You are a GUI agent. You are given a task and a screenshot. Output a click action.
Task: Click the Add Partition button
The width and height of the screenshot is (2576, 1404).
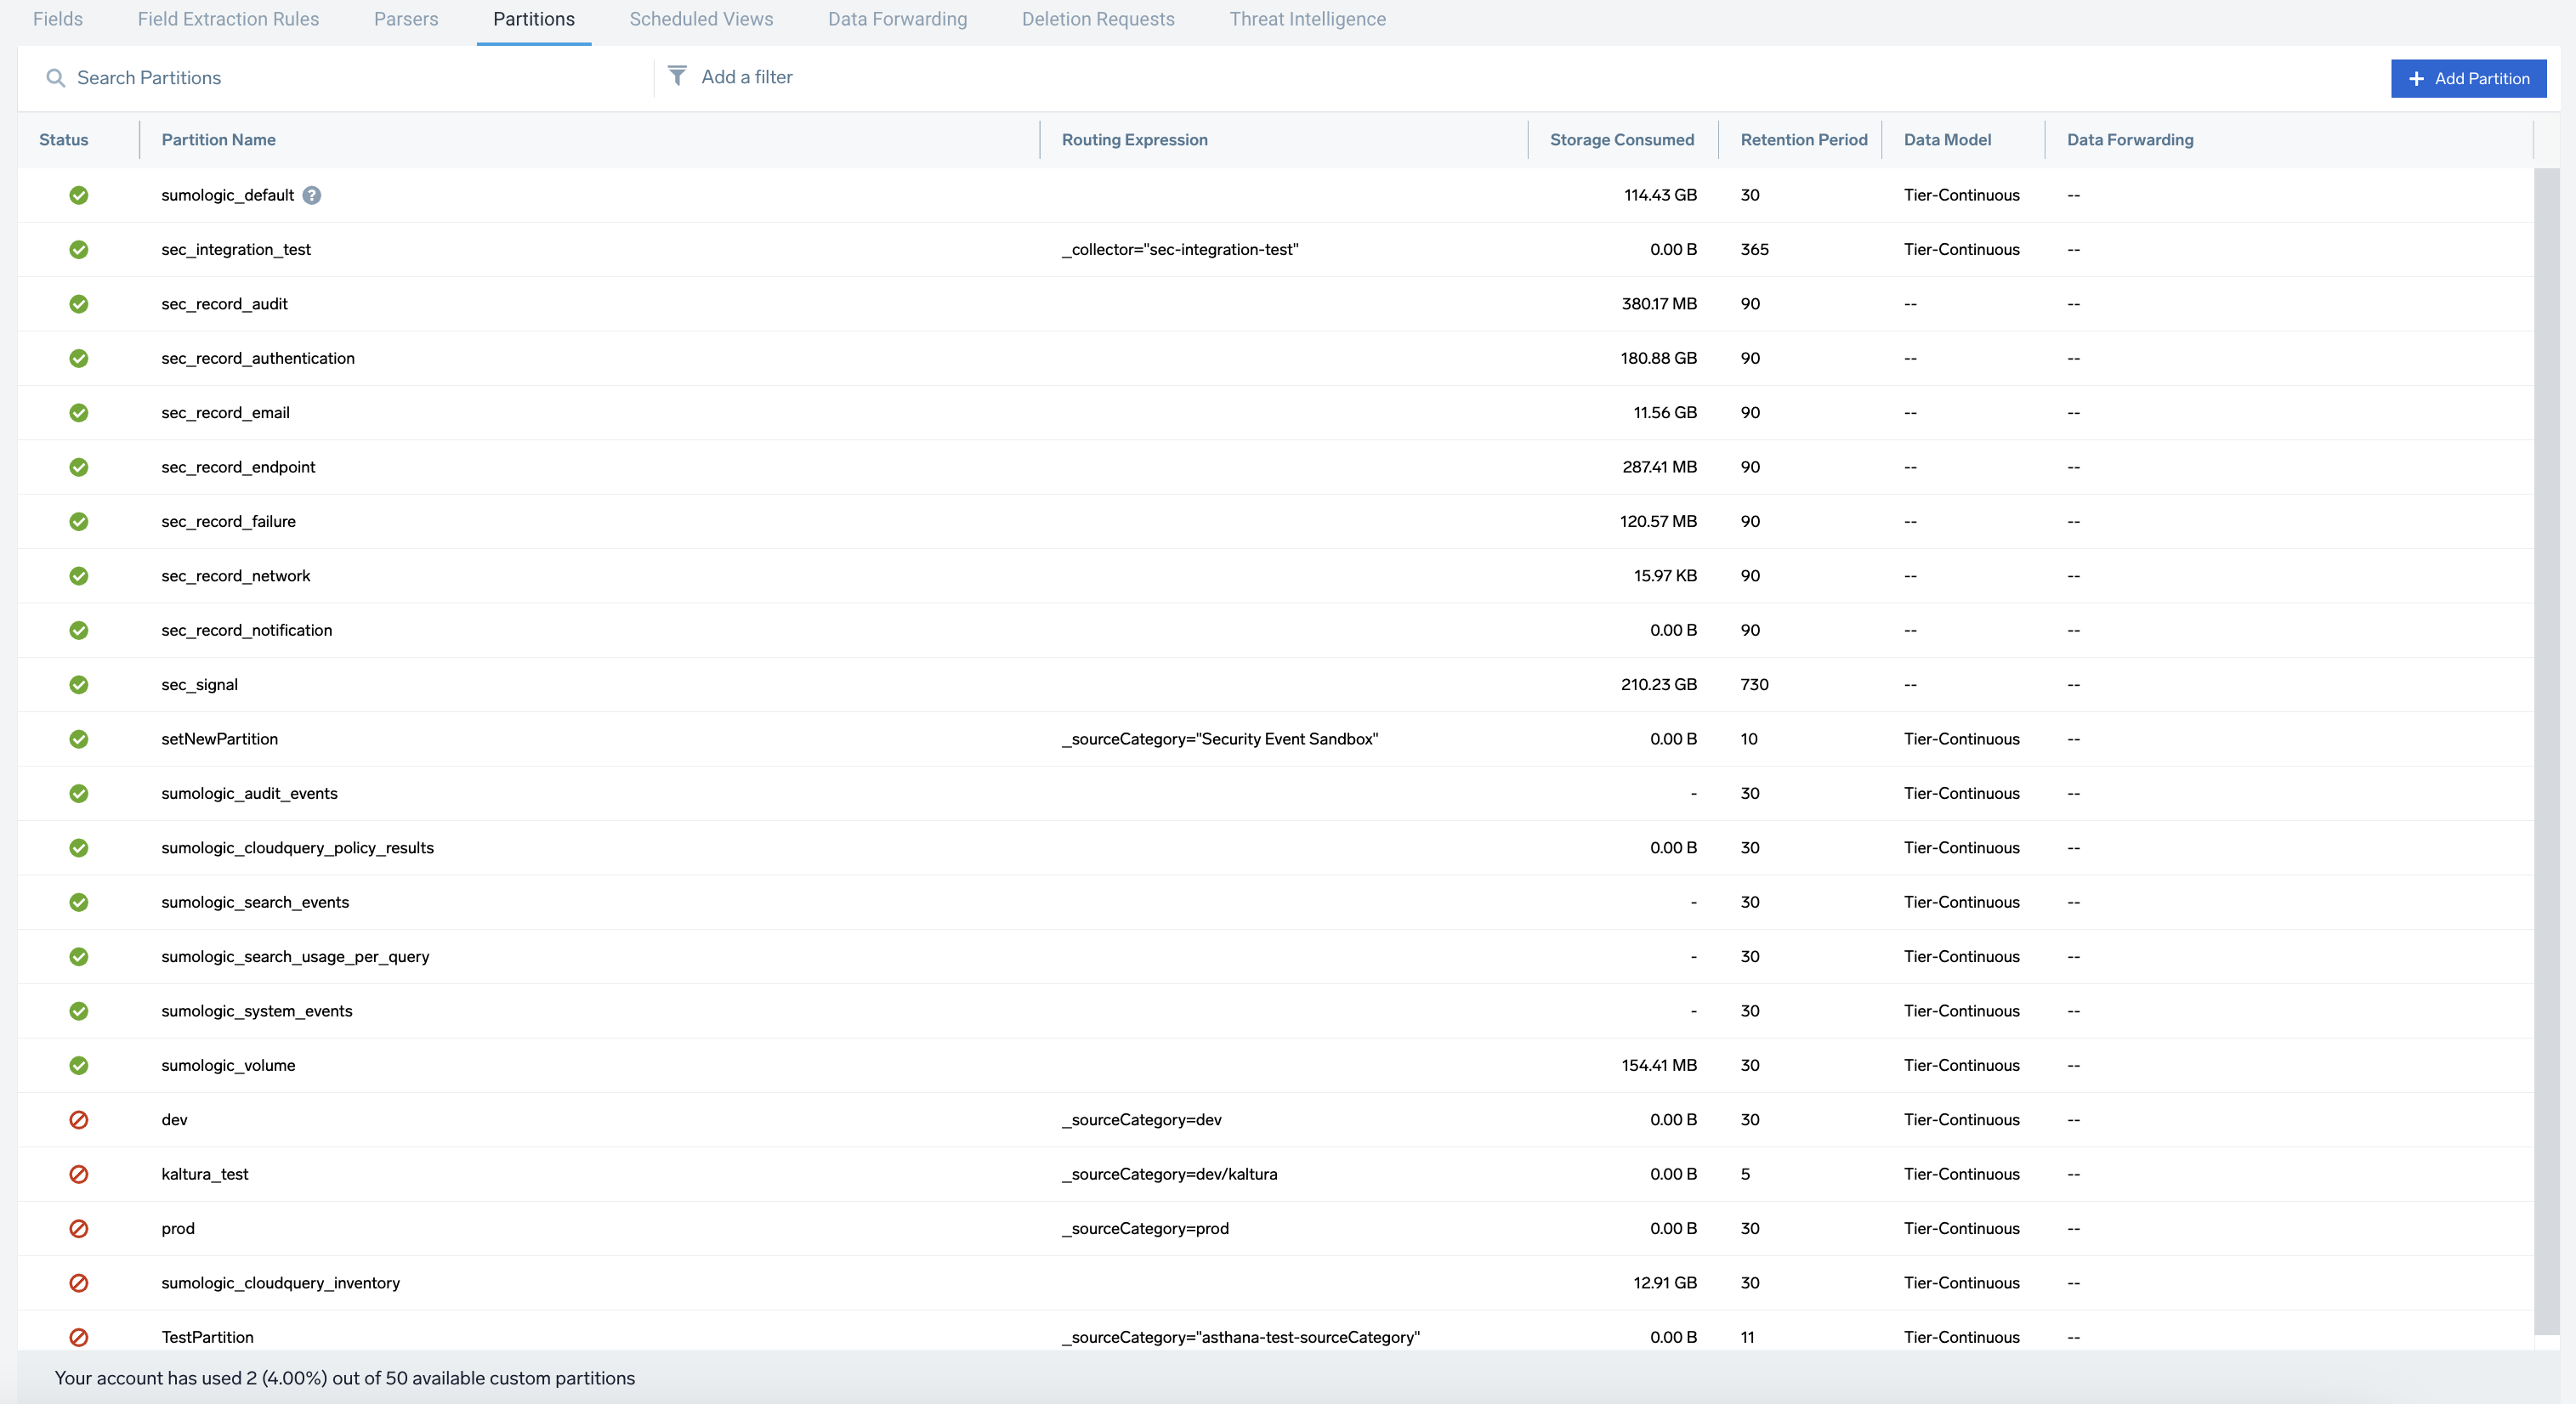tap(2468, 78)
